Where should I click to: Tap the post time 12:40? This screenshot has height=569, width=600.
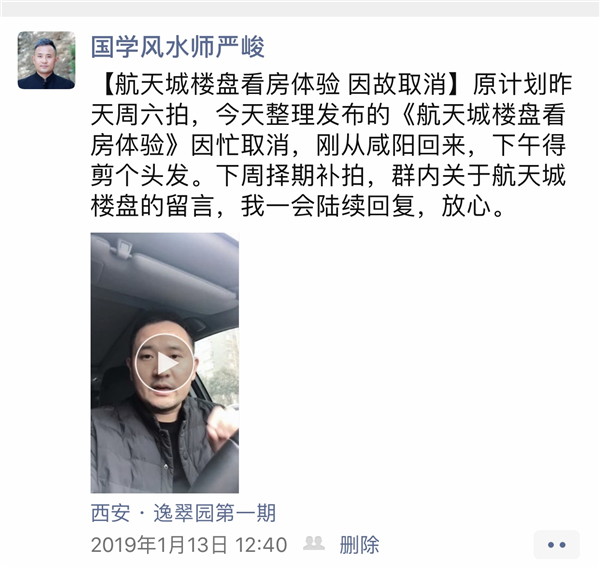coord(261,545)
